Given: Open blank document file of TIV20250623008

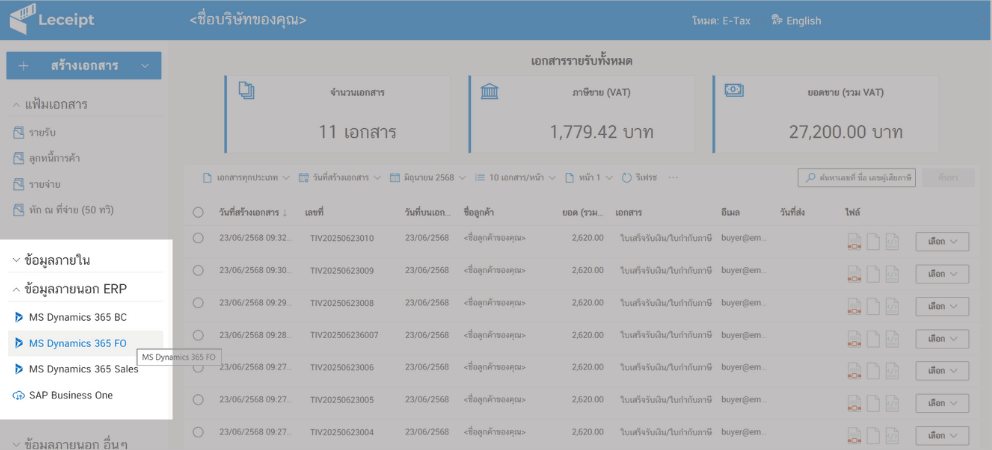Looking at the screenshot, I should click(x=873, y=306).
